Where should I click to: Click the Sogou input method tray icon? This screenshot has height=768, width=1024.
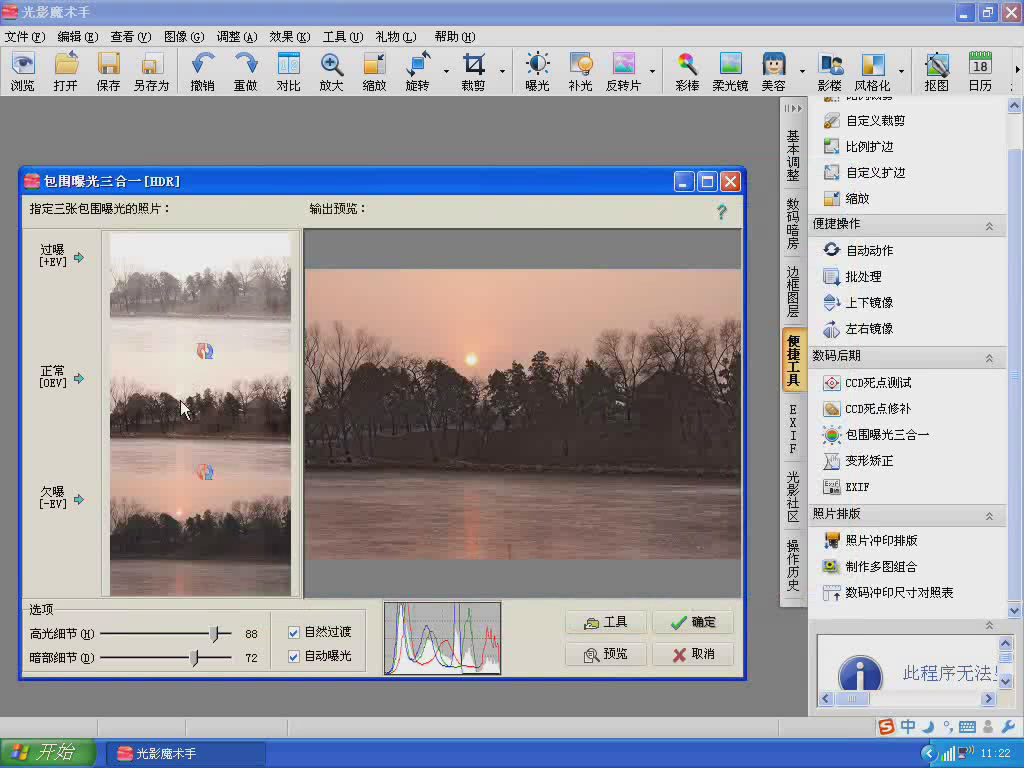[x=886, y=726]
